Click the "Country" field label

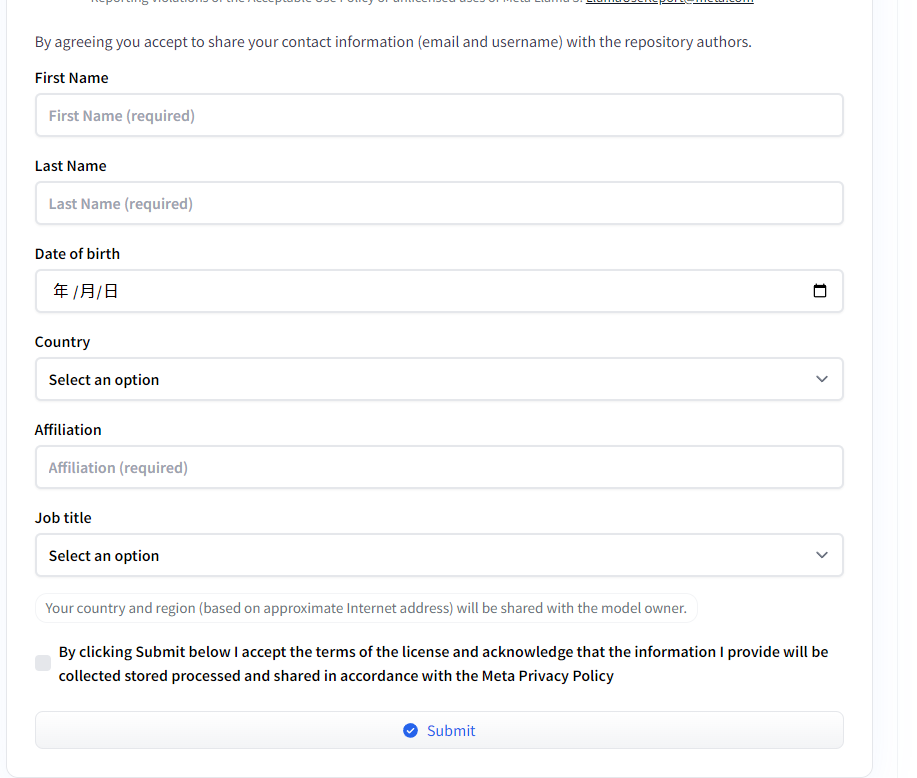coord(62,342)
